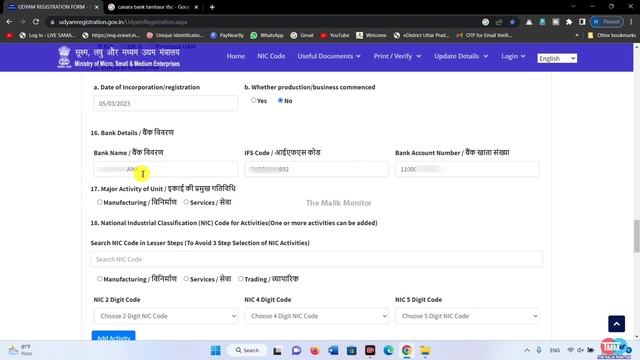The image size is (640, 360).
Task: Close the canara bank tab
Action: coord(196,7)
